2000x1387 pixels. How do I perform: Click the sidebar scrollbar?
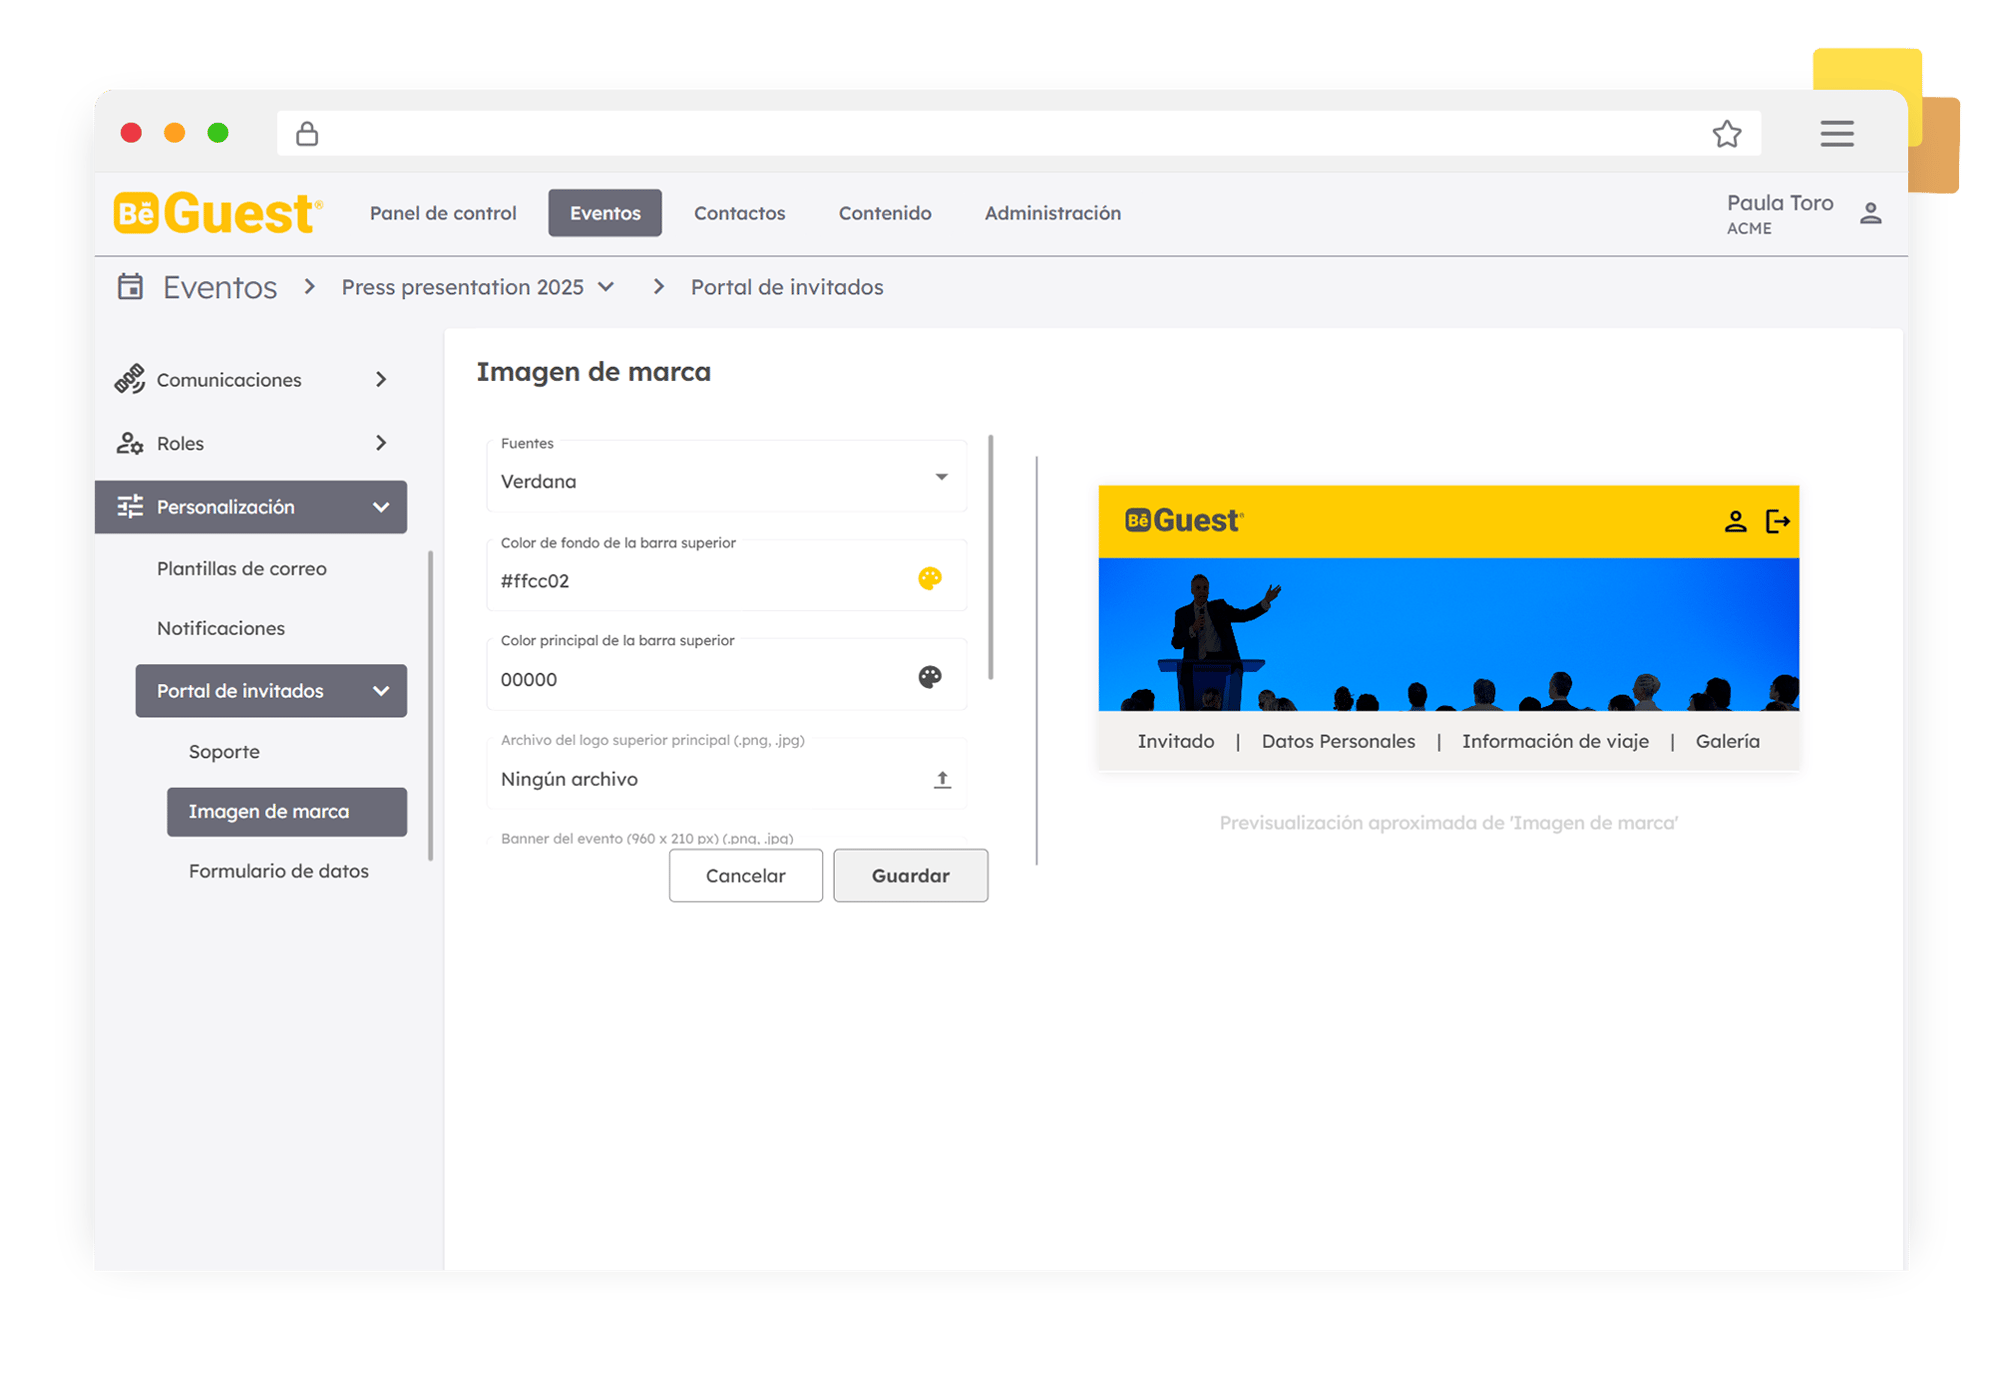(x=431, y=705)
